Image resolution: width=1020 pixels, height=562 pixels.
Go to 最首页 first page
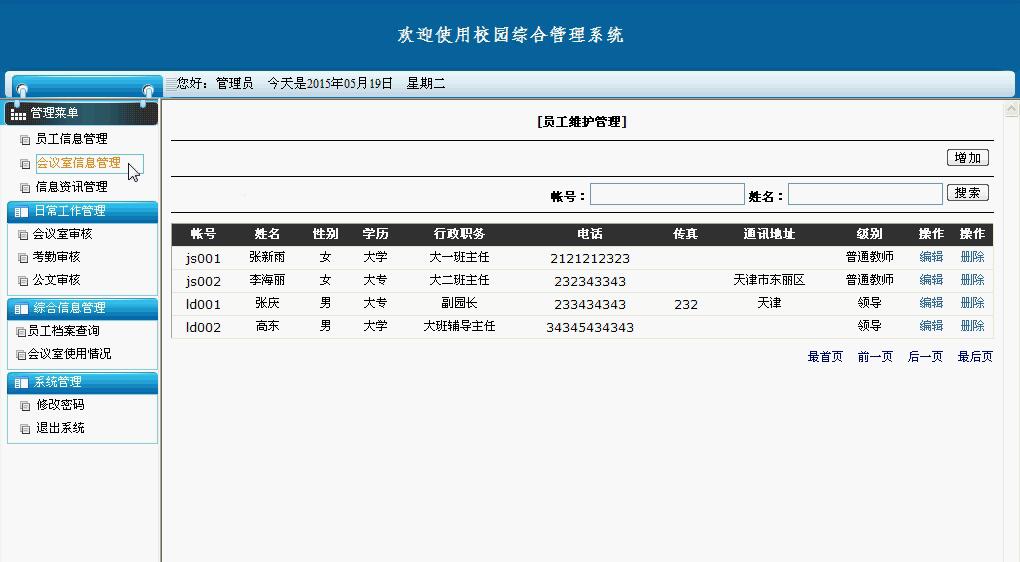[x=825, y=356]
